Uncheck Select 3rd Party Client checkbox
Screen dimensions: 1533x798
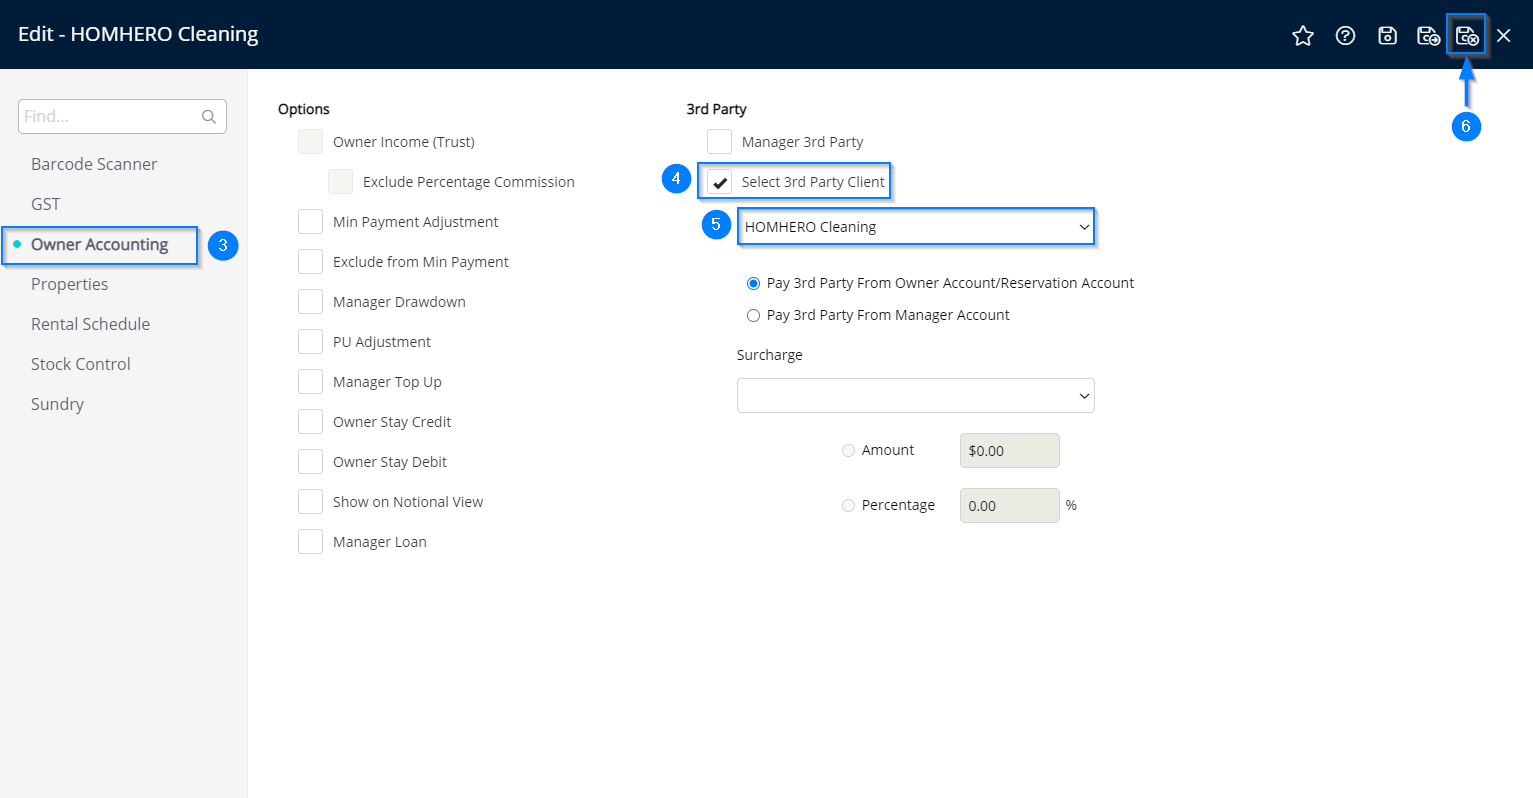[x=720, y=182]
